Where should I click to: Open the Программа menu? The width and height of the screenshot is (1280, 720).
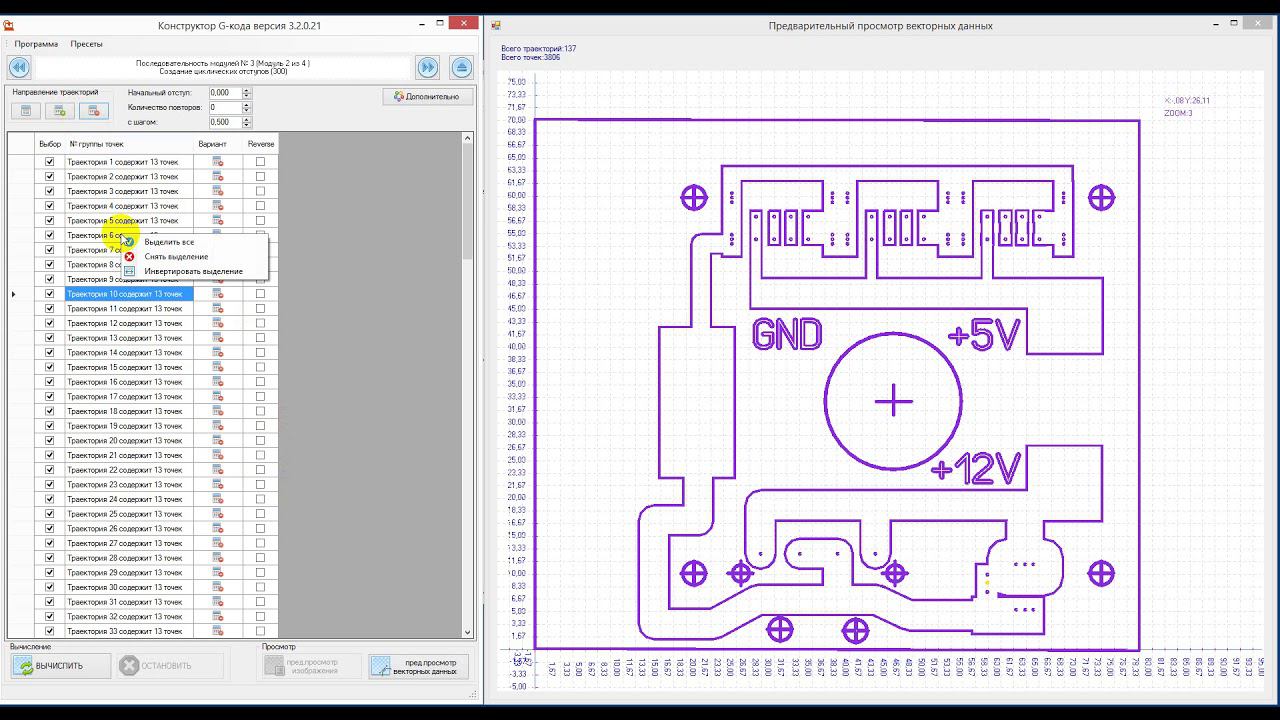coord(36,44)
